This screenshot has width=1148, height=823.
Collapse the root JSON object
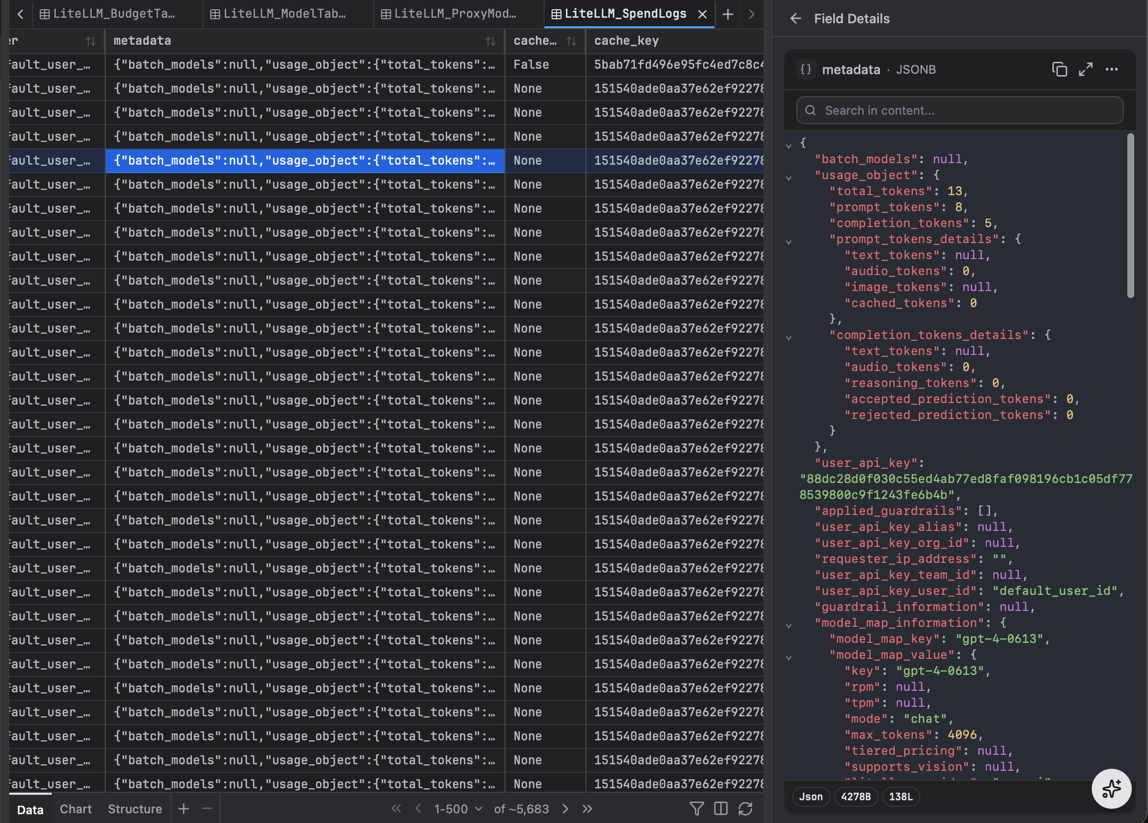789,145
